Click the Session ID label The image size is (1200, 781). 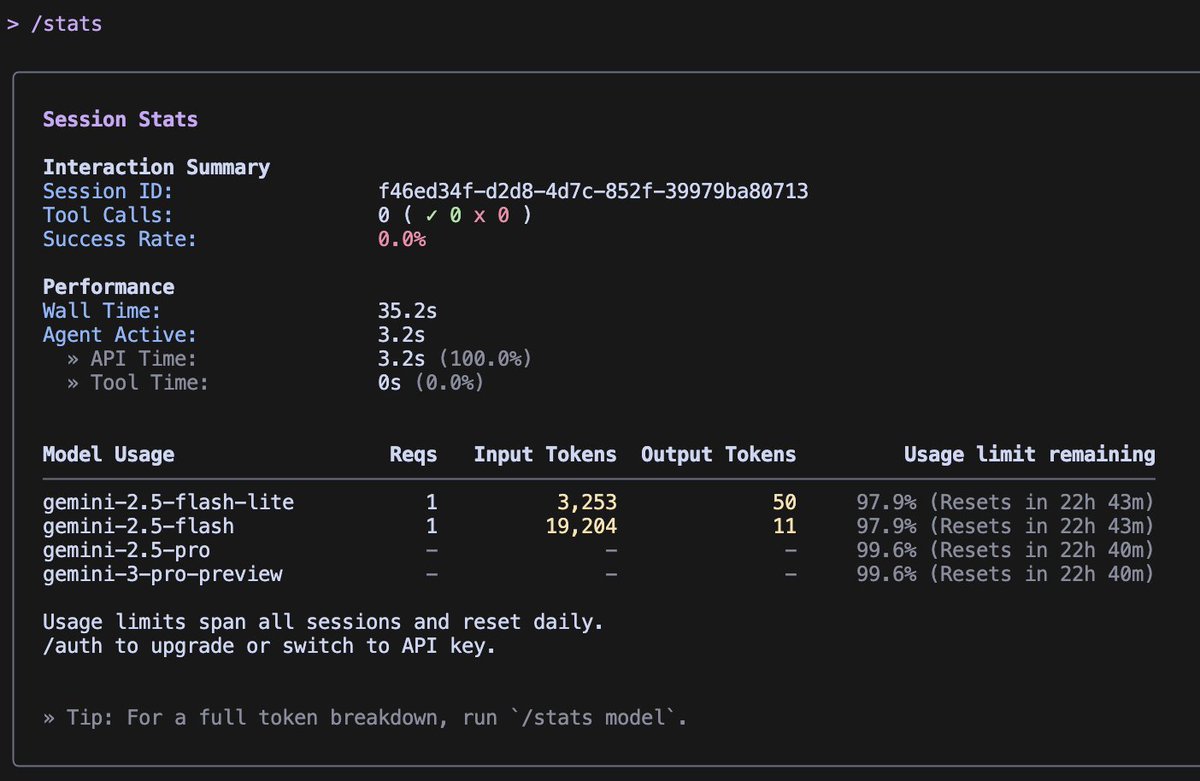pos(108,191)
